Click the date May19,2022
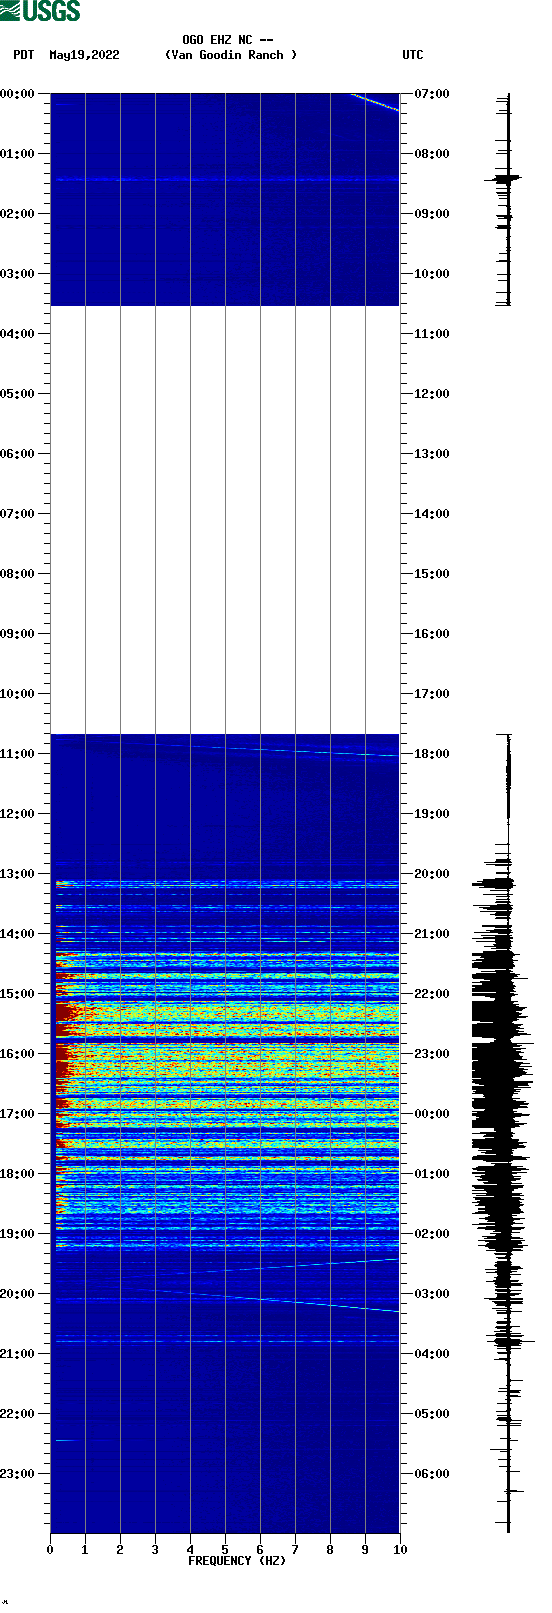 [x=84, y=55]
